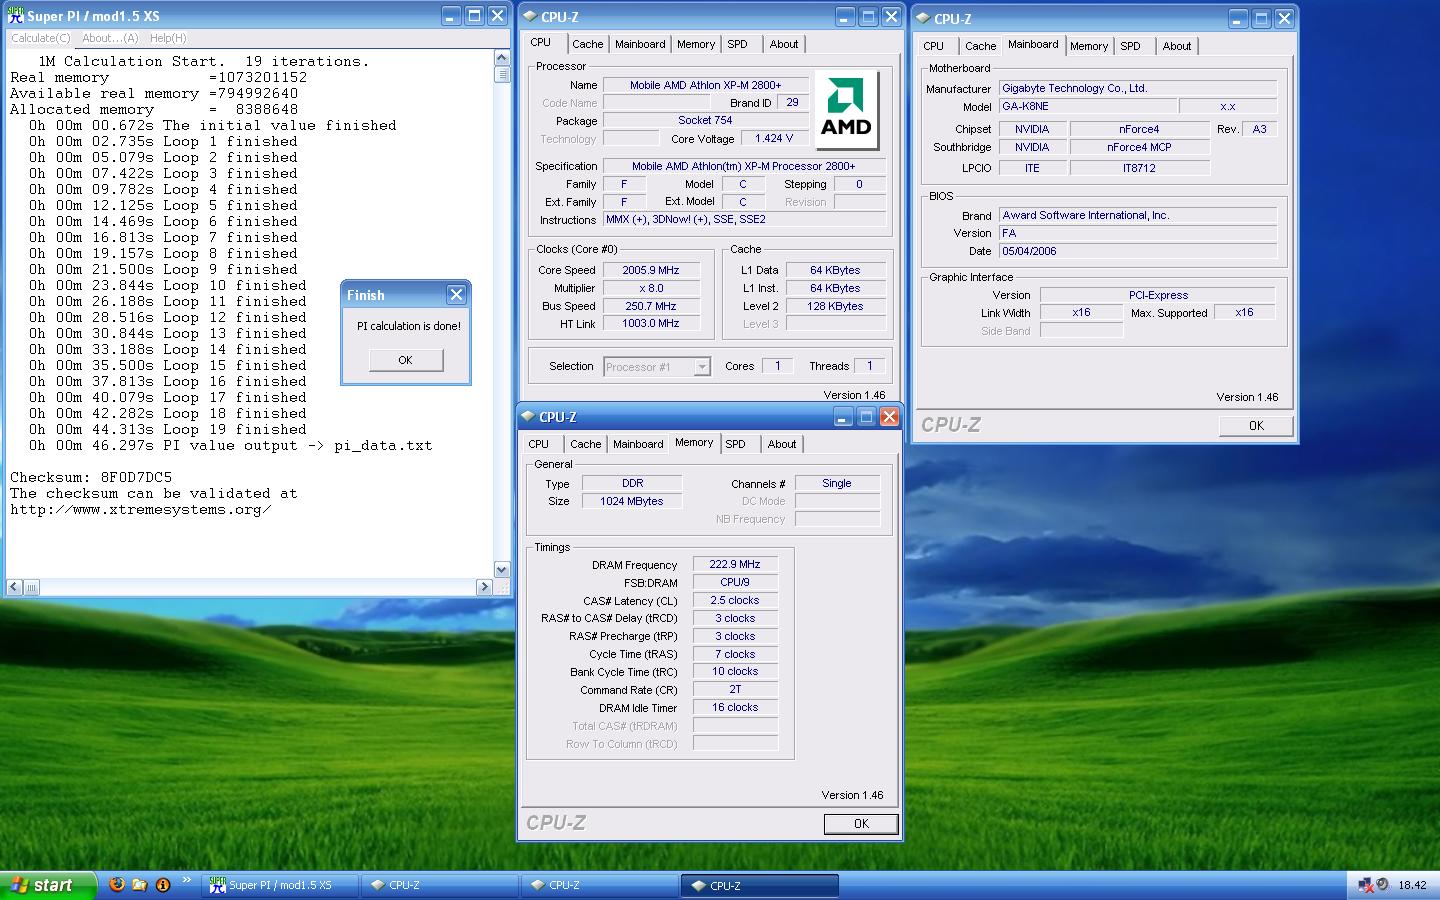Screen dimensions: 1440x900
Task: Click the CAS# Latency value 2.5 clocks
Action: point(735,600)
